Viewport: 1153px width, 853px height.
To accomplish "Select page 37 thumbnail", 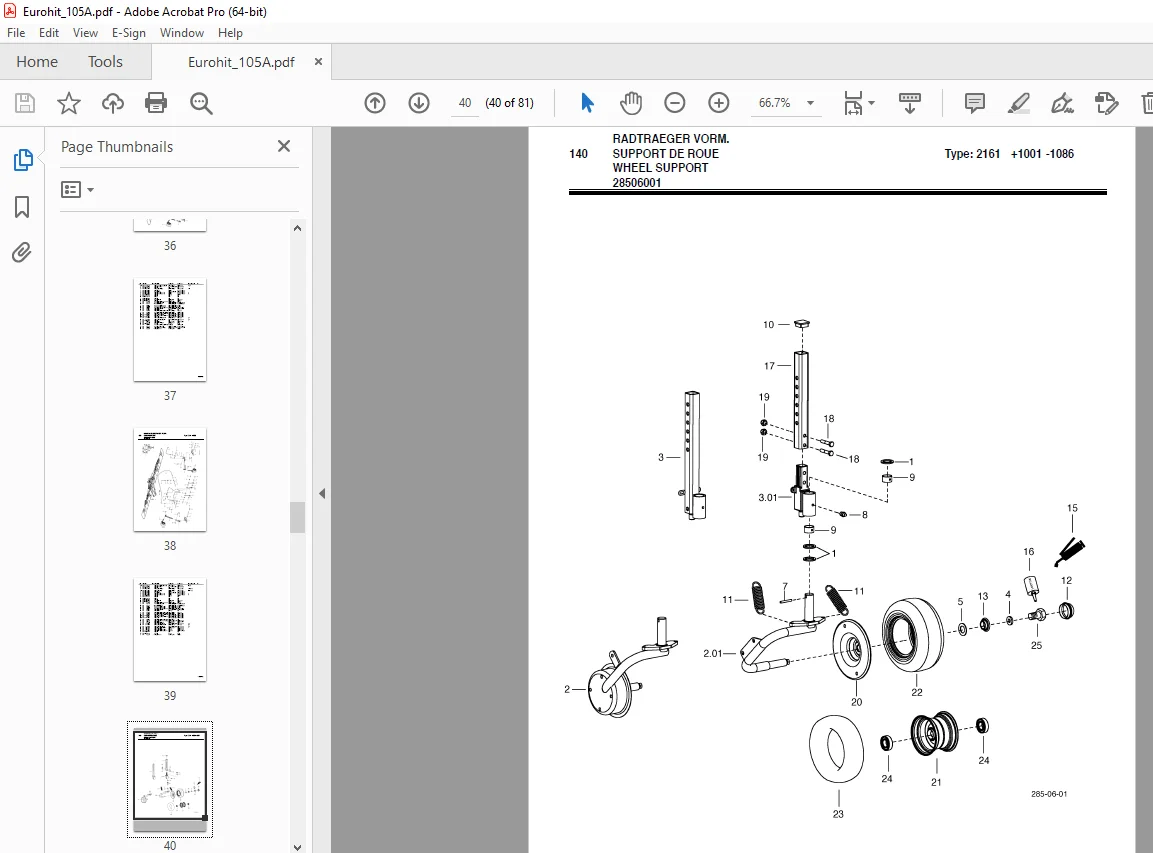I will tap(170, 330).
